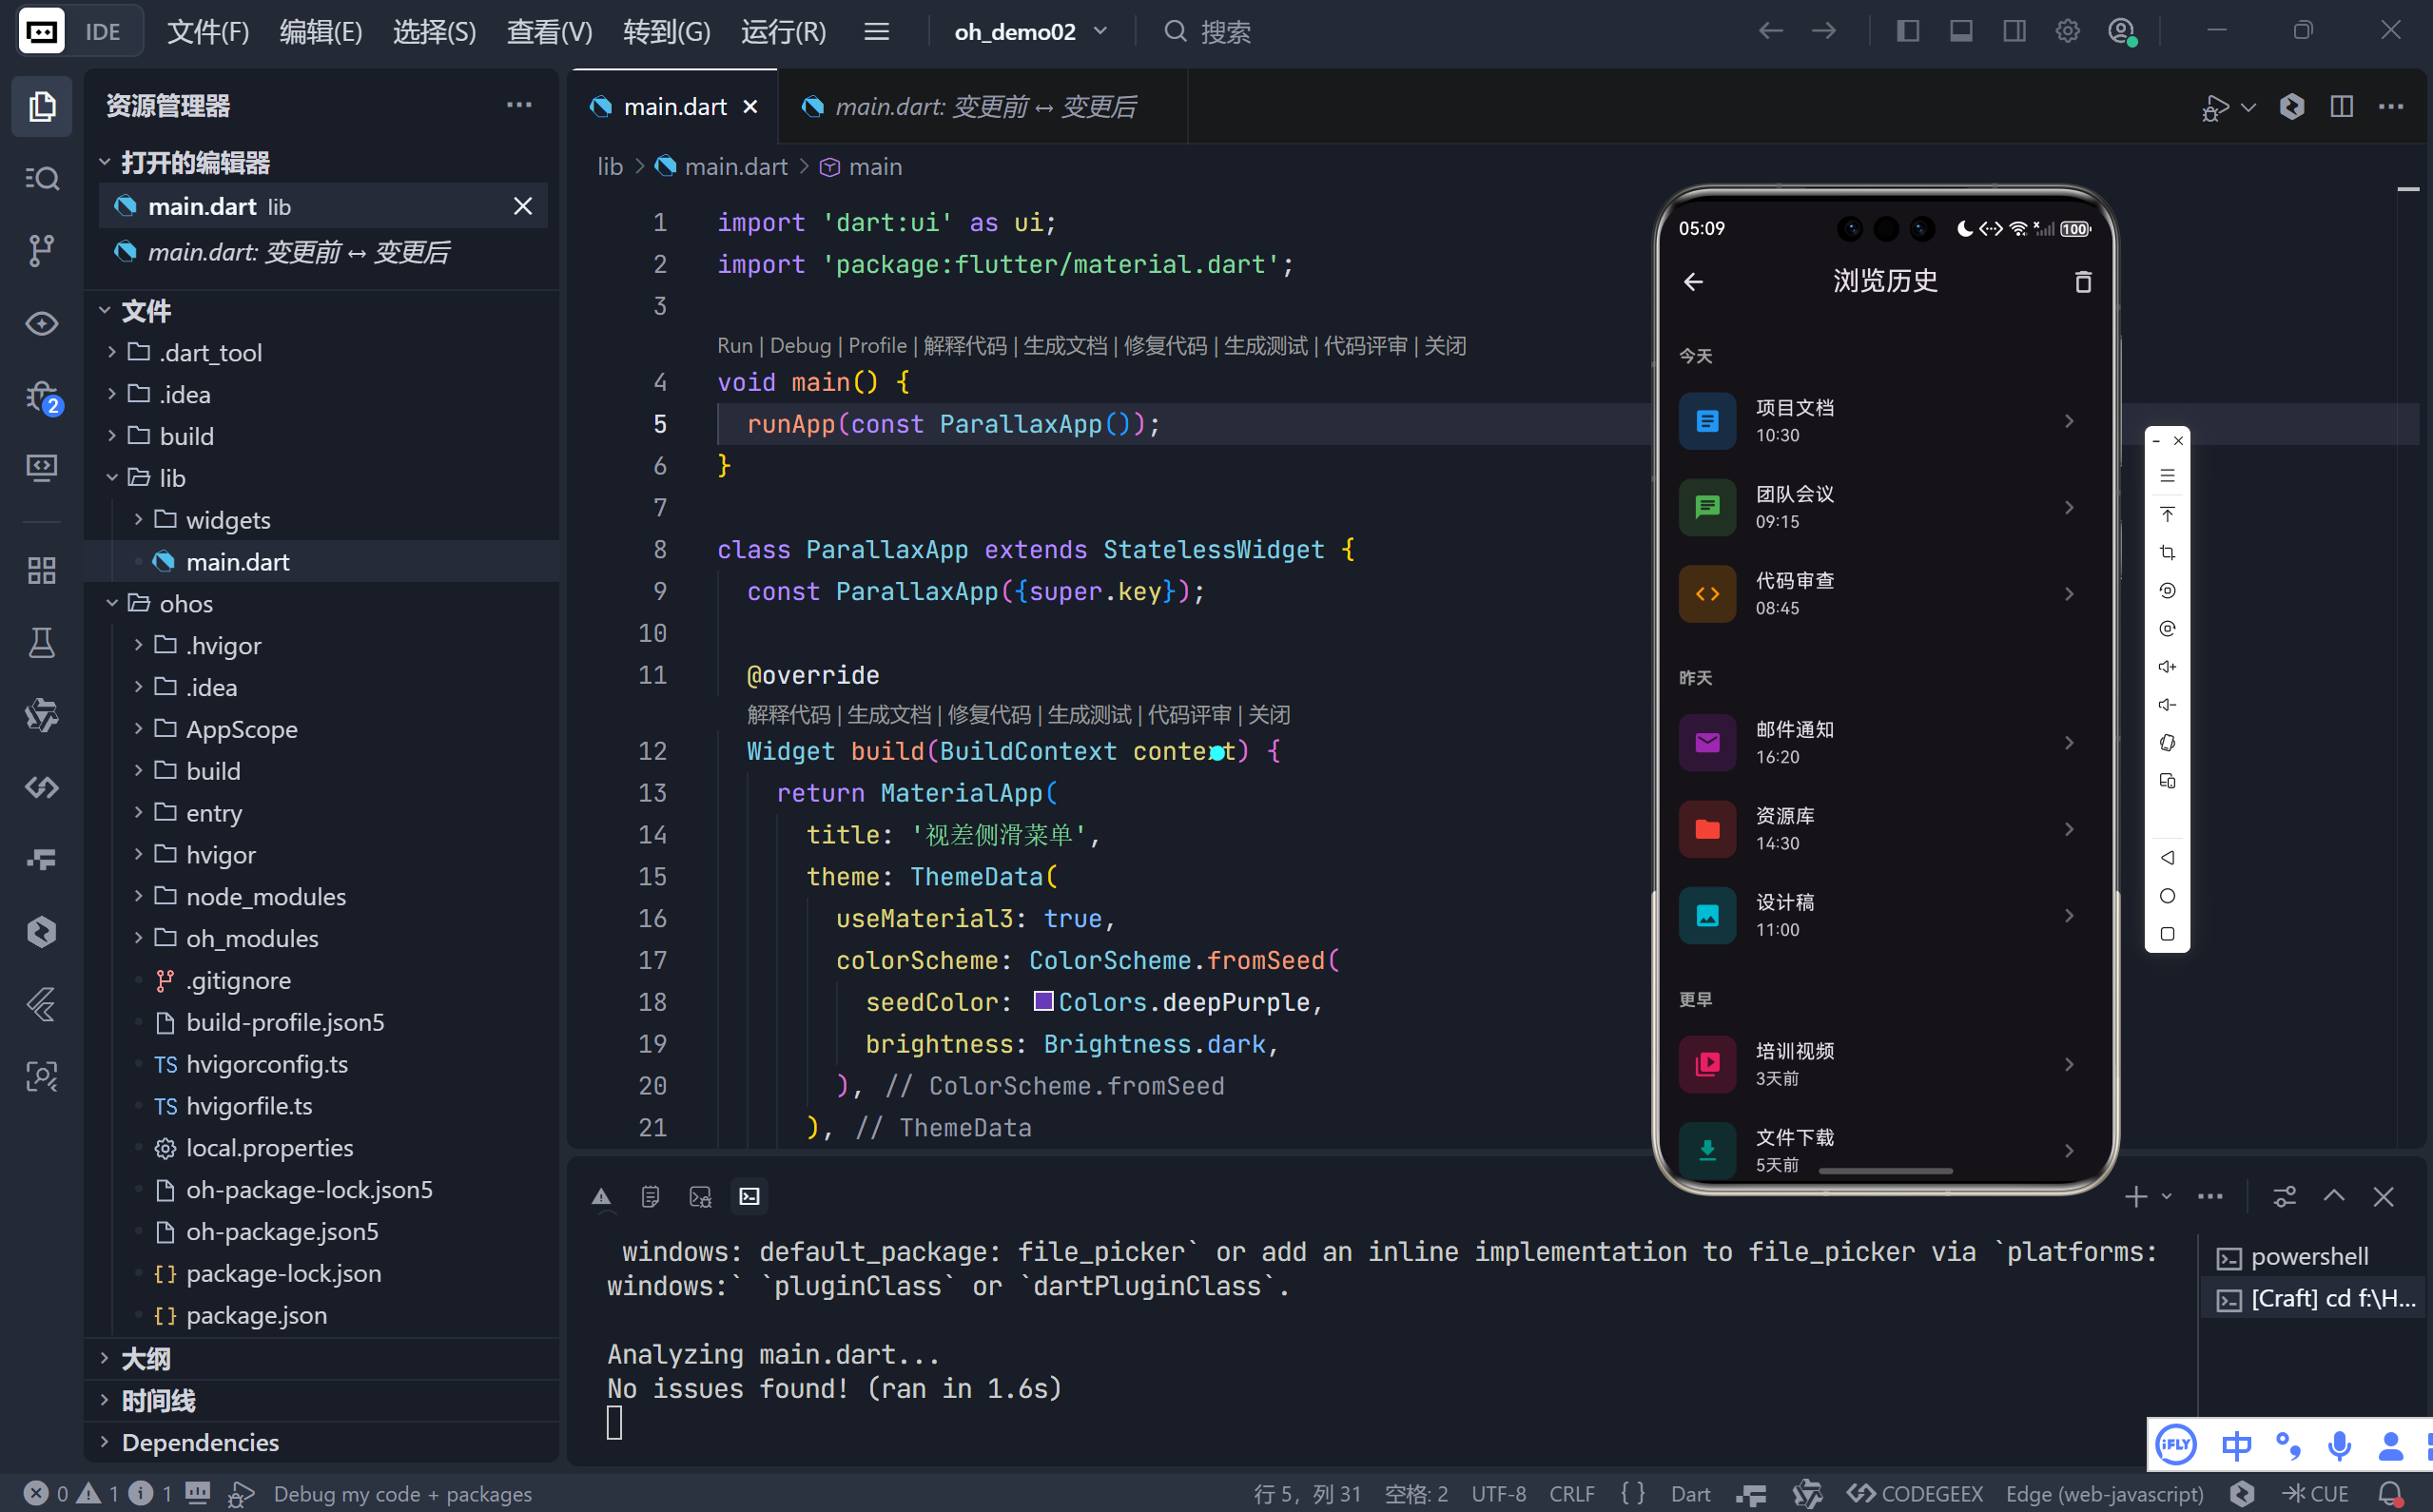Open the search activity bar icon

click(41, 178)
